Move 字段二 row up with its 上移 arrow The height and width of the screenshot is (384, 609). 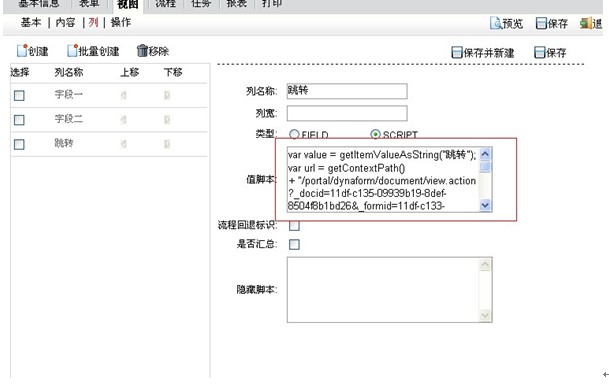click(x=124, y=120)
